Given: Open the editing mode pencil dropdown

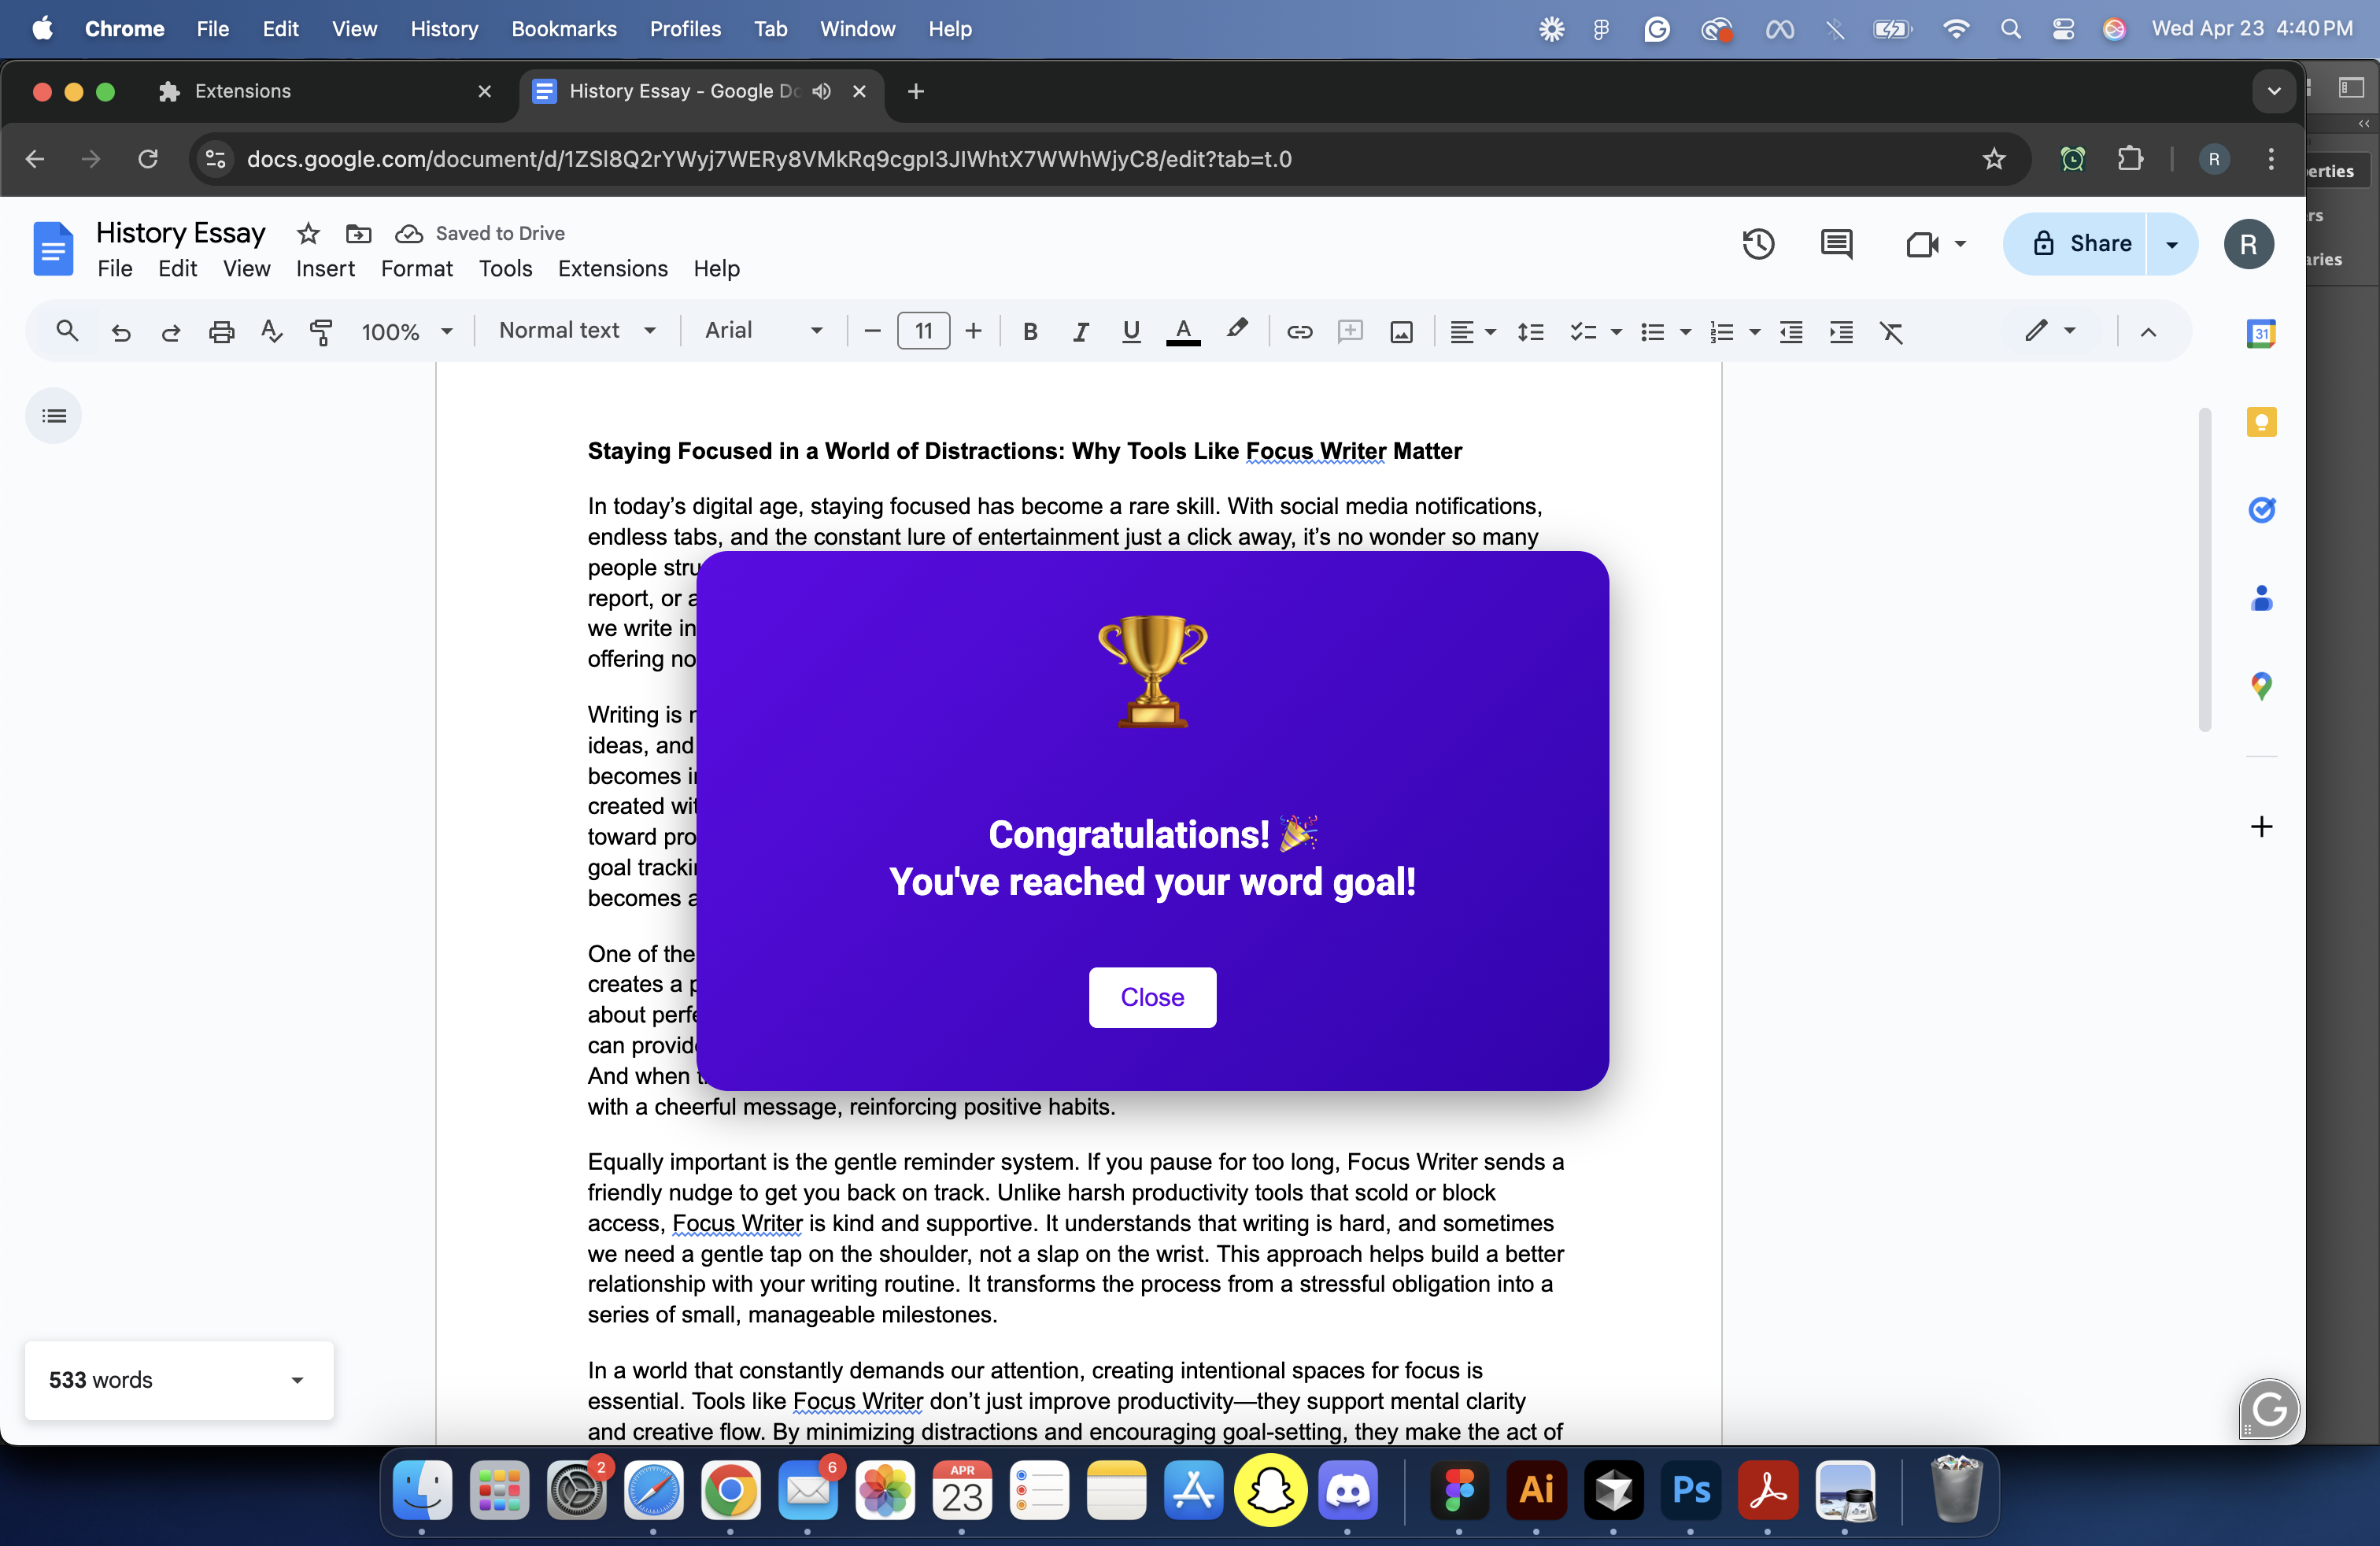Looking at the screenshot, I should [2049, 330].
